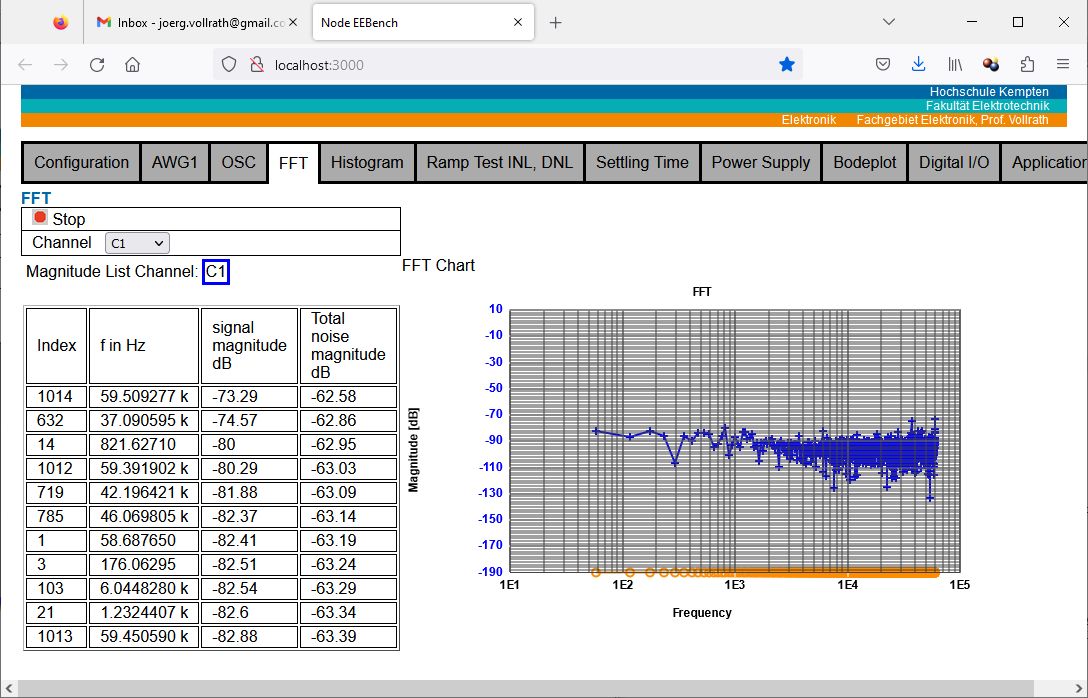Open the extensions puzzle icon
The height and width of the screenshot is (698, 1088).
pos(1027,65)
